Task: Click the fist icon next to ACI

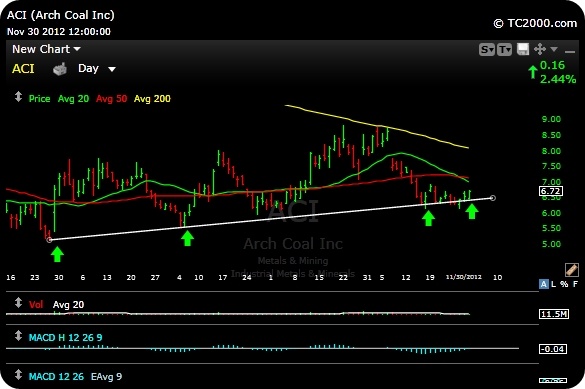Action: point(60,69)
